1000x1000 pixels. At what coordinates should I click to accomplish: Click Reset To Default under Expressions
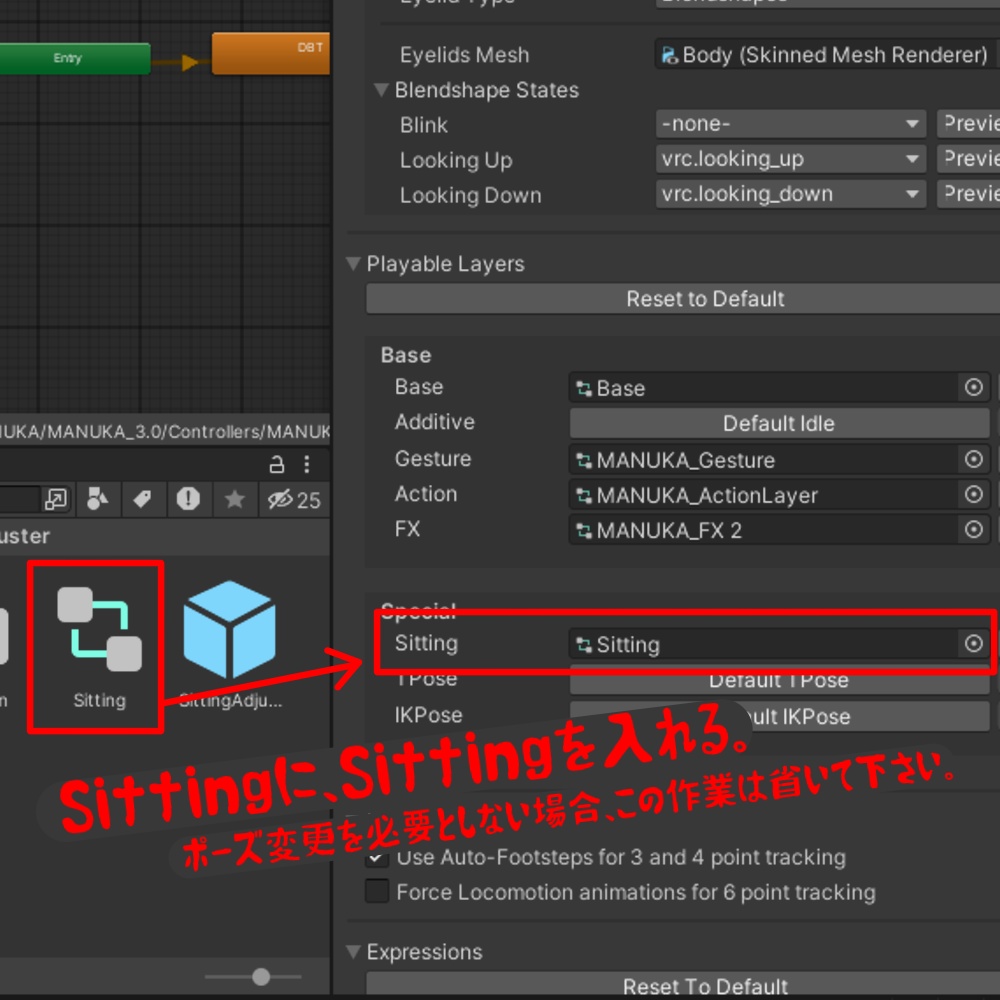pyautogui.click(x=683, y=985)
